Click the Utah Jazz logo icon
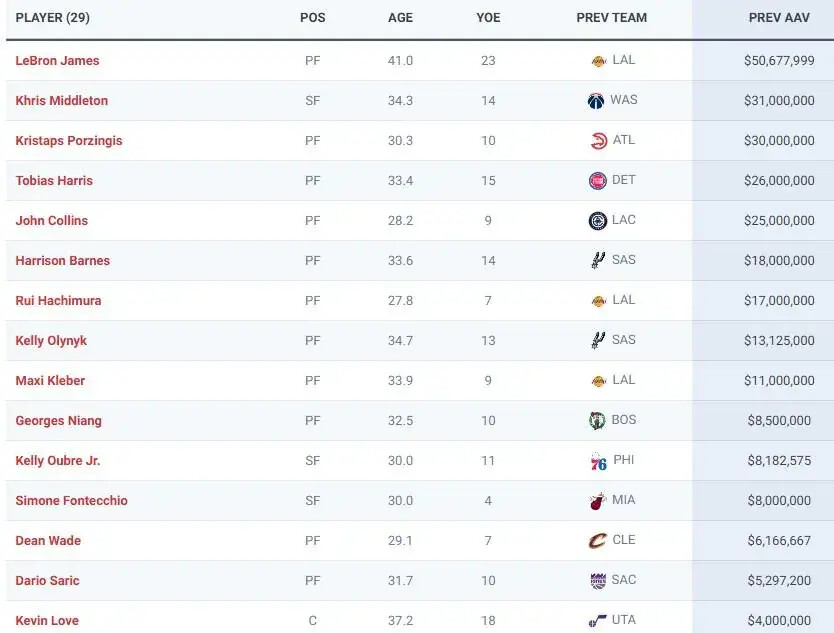 tap(598, 621)
